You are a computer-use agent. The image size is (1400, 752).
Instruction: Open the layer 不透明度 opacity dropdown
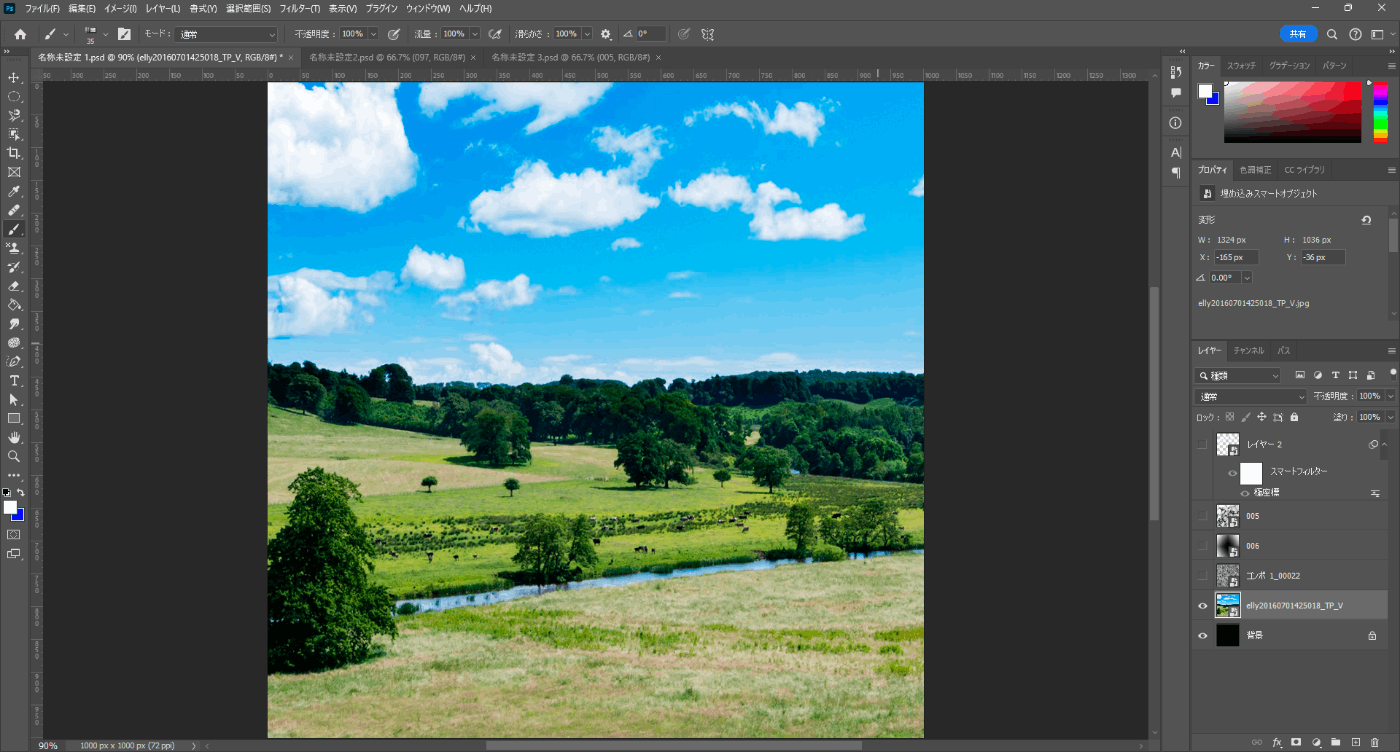(1390, 396)
